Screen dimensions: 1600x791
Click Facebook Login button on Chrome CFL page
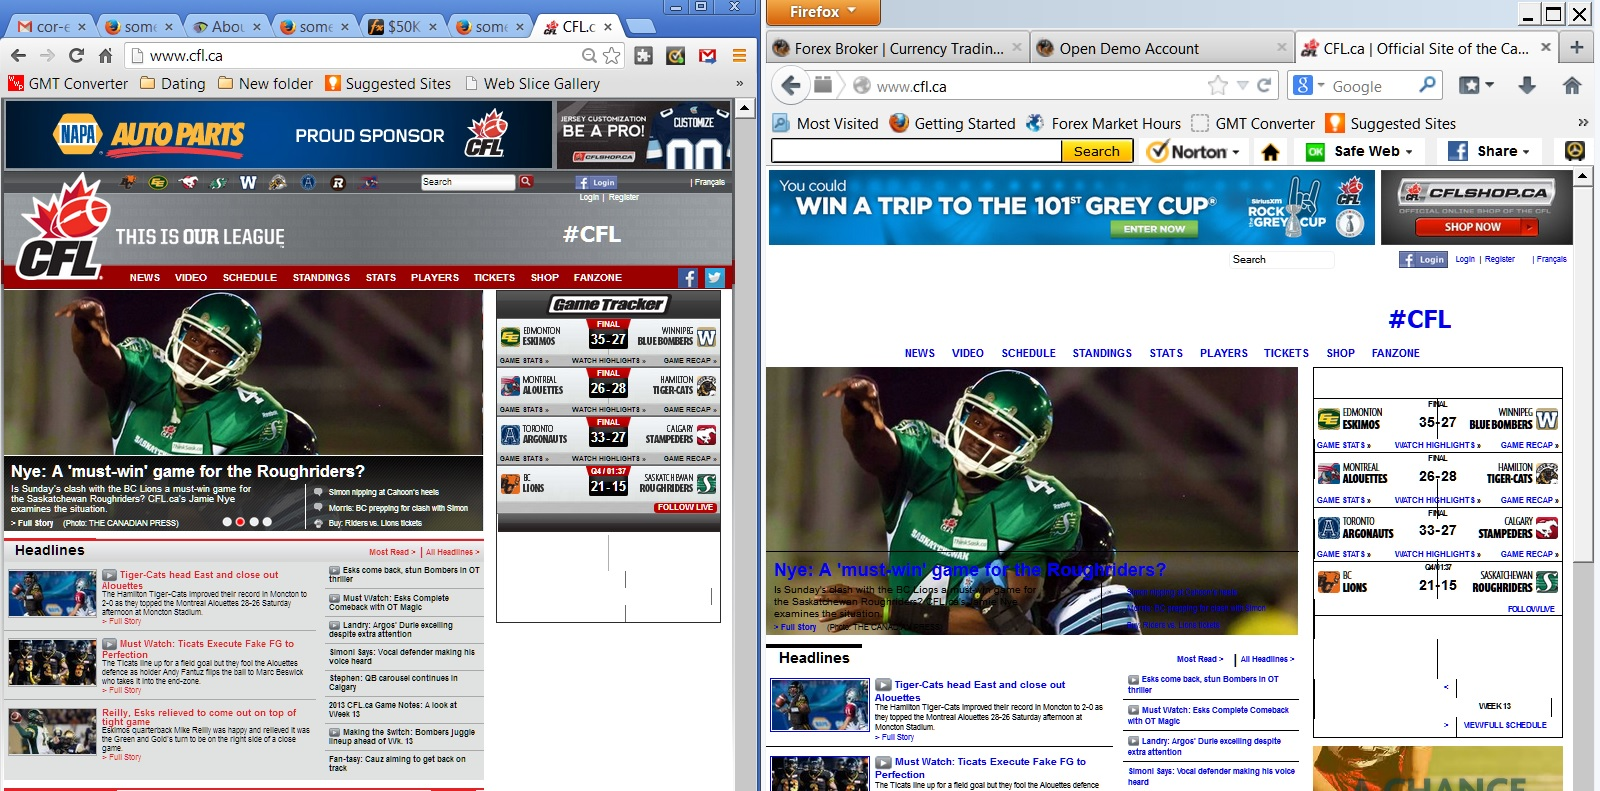[x=596, y=182]
